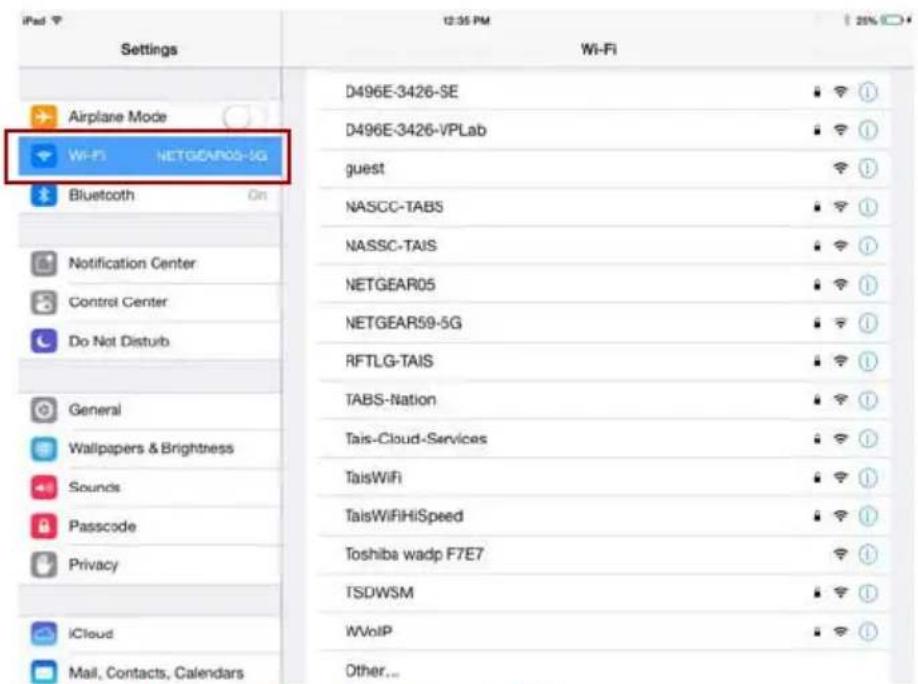Tap the Airplane Mode orange icon
The image size is (918, 684).
(x=44, y=116)
